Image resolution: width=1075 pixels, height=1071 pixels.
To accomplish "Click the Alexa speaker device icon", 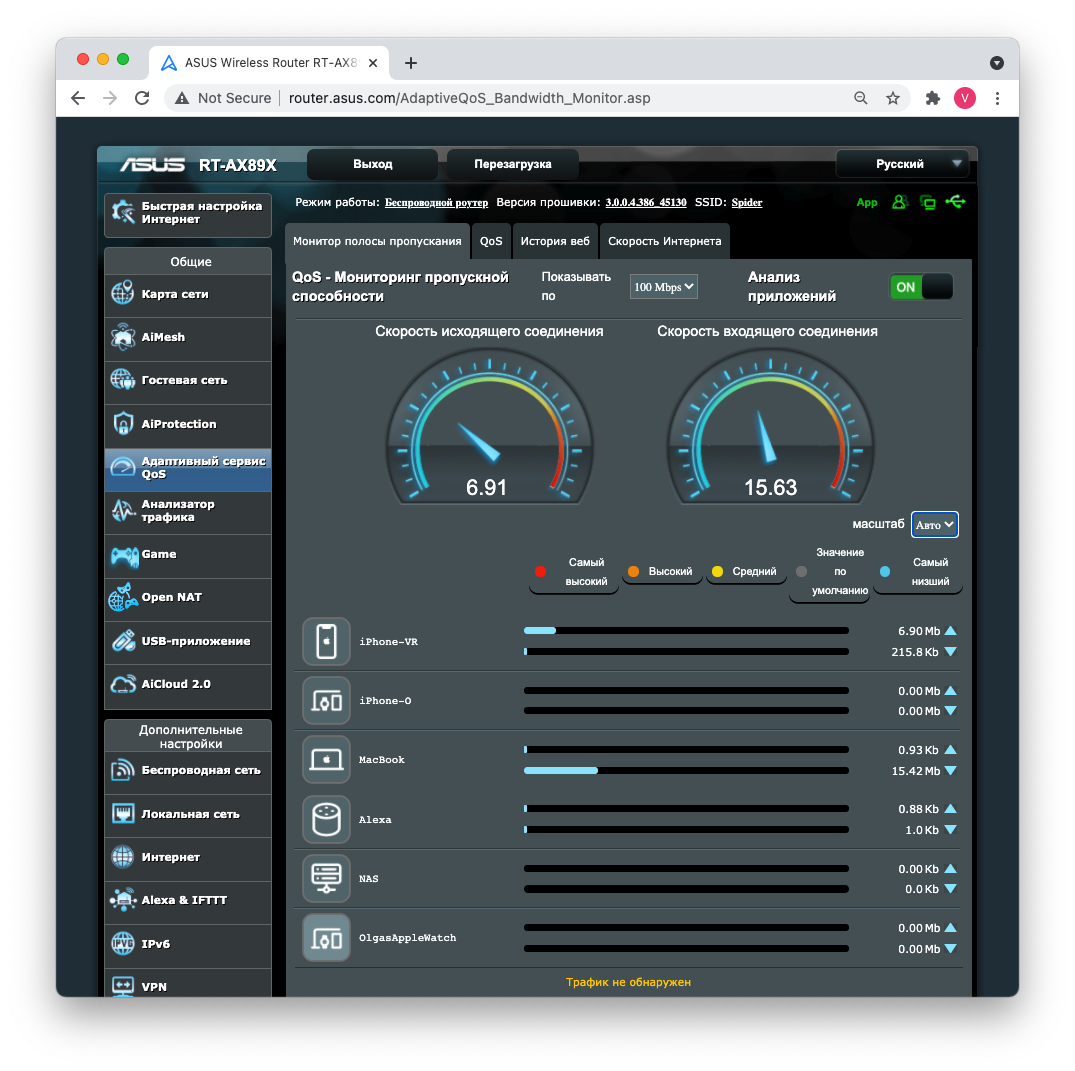I will pyautogui.click(x=326, y=819).
